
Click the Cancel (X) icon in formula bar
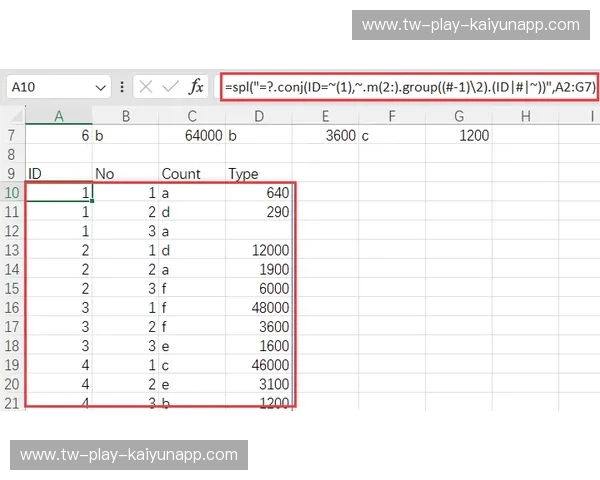pyautogui.click(x=147, y=87)
